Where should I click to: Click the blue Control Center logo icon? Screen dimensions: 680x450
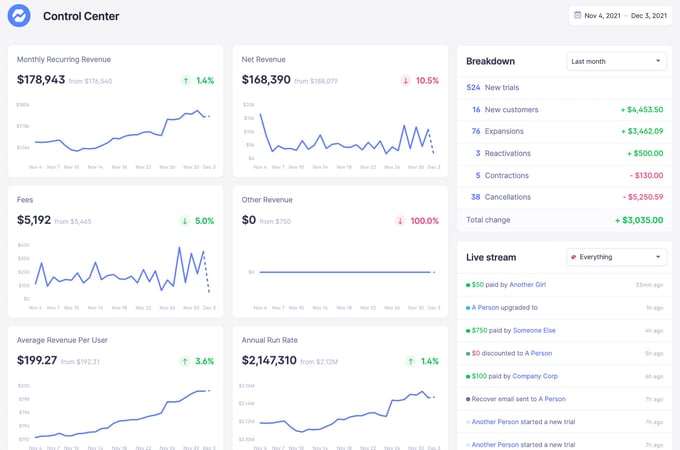pyautogui.click(x=19, y=16)
